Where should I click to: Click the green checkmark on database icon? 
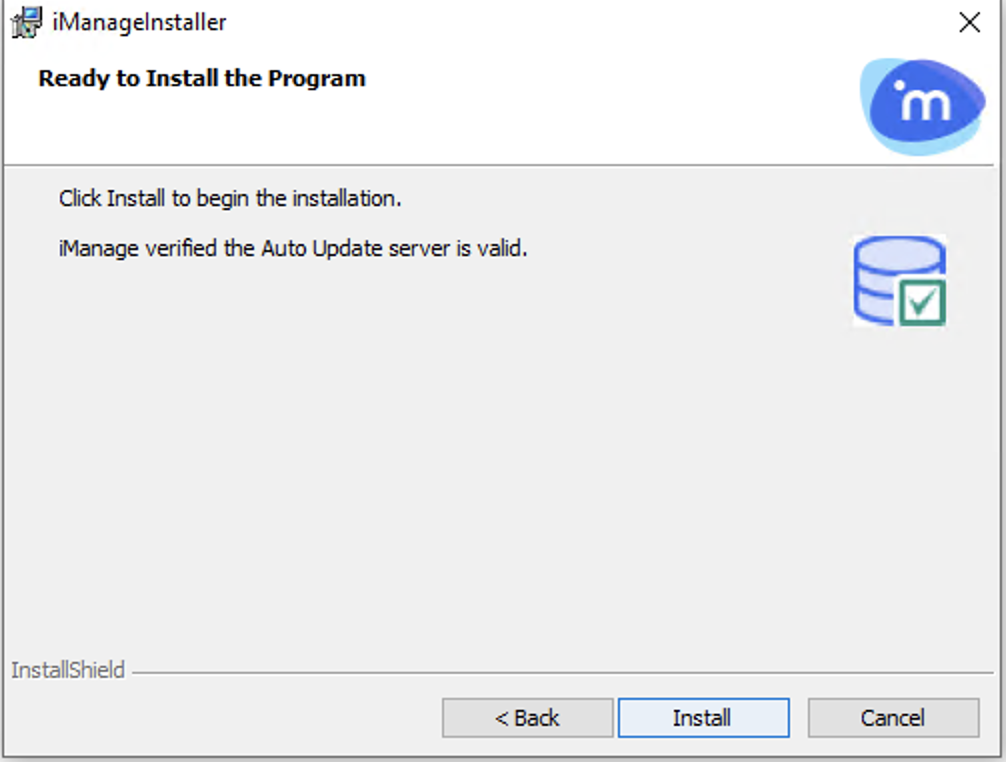click(x=921, y=301)
